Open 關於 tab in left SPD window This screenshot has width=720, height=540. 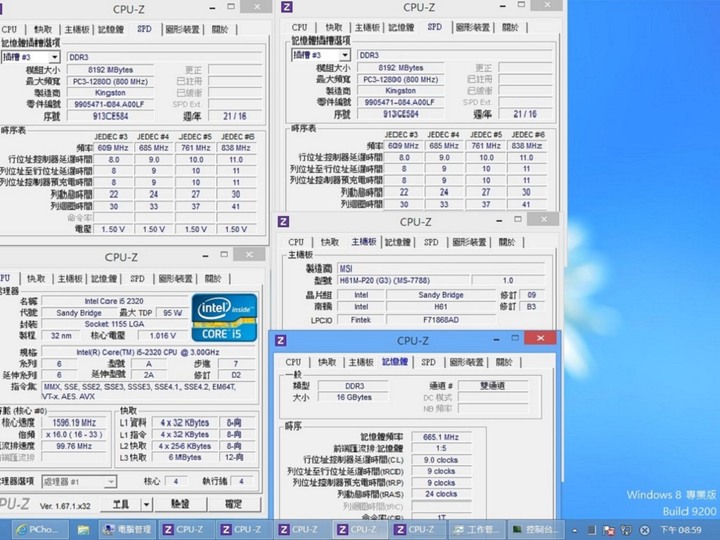(220, 29)
